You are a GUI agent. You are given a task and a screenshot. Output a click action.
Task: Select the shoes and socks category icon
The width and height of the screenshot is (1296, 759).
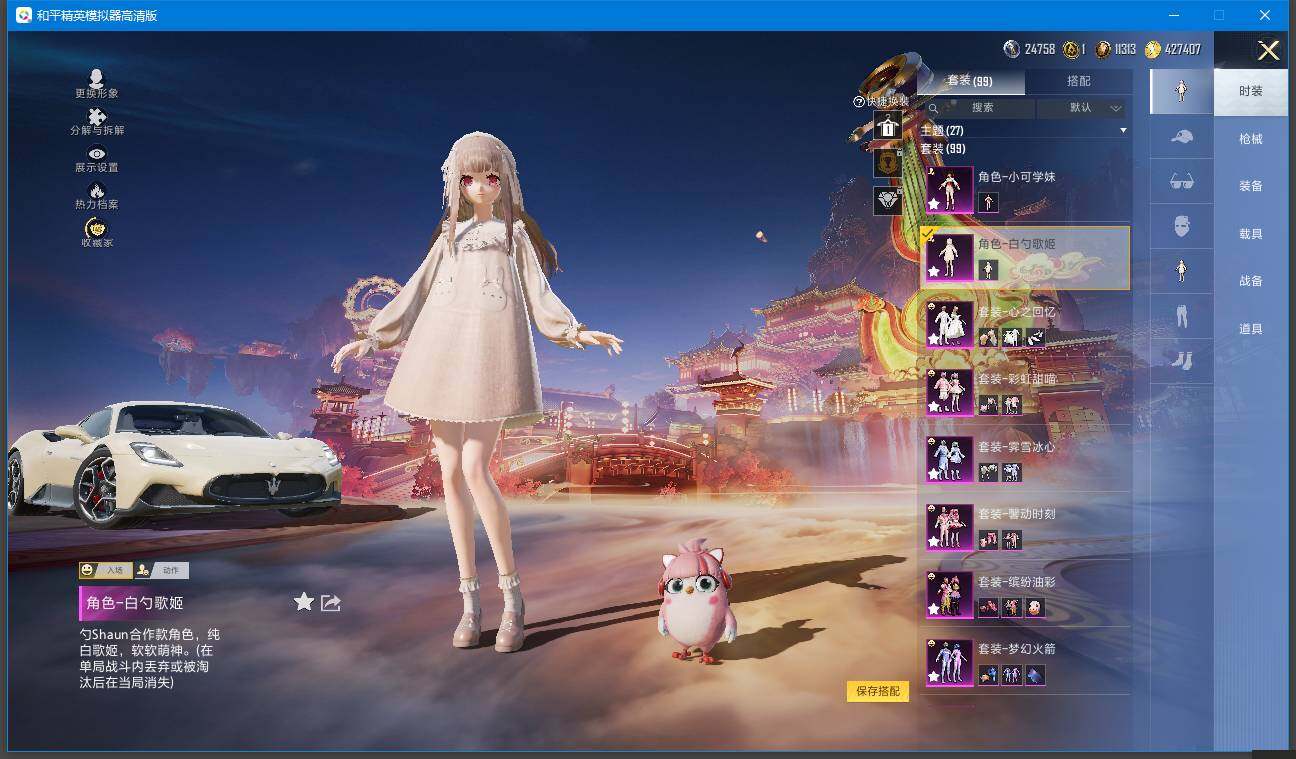[x=1181, y=360]
